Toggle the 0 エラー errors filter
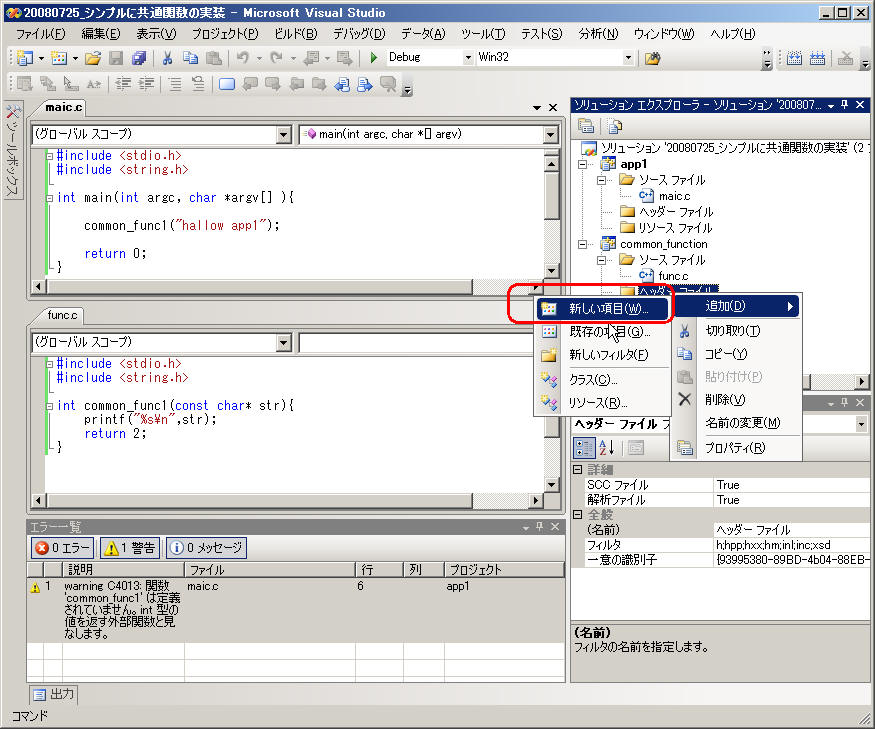Screen dimensions: 875x729 point(63,548)
